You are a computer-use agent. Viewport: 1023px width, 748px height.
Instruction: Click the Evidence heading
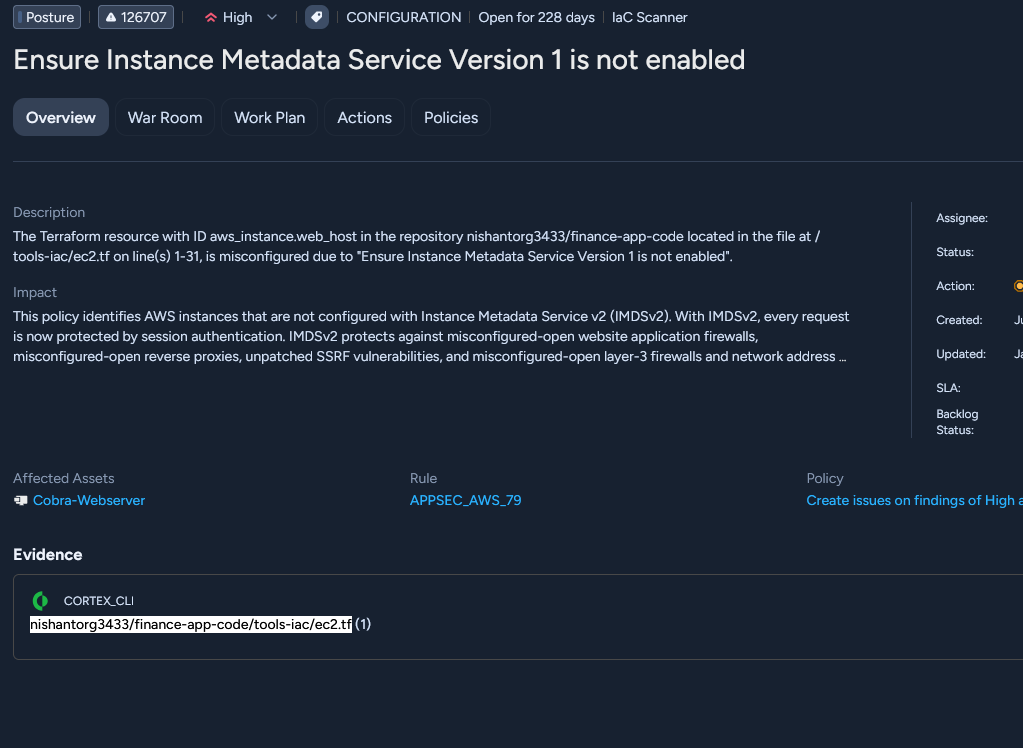coord(48,555)
